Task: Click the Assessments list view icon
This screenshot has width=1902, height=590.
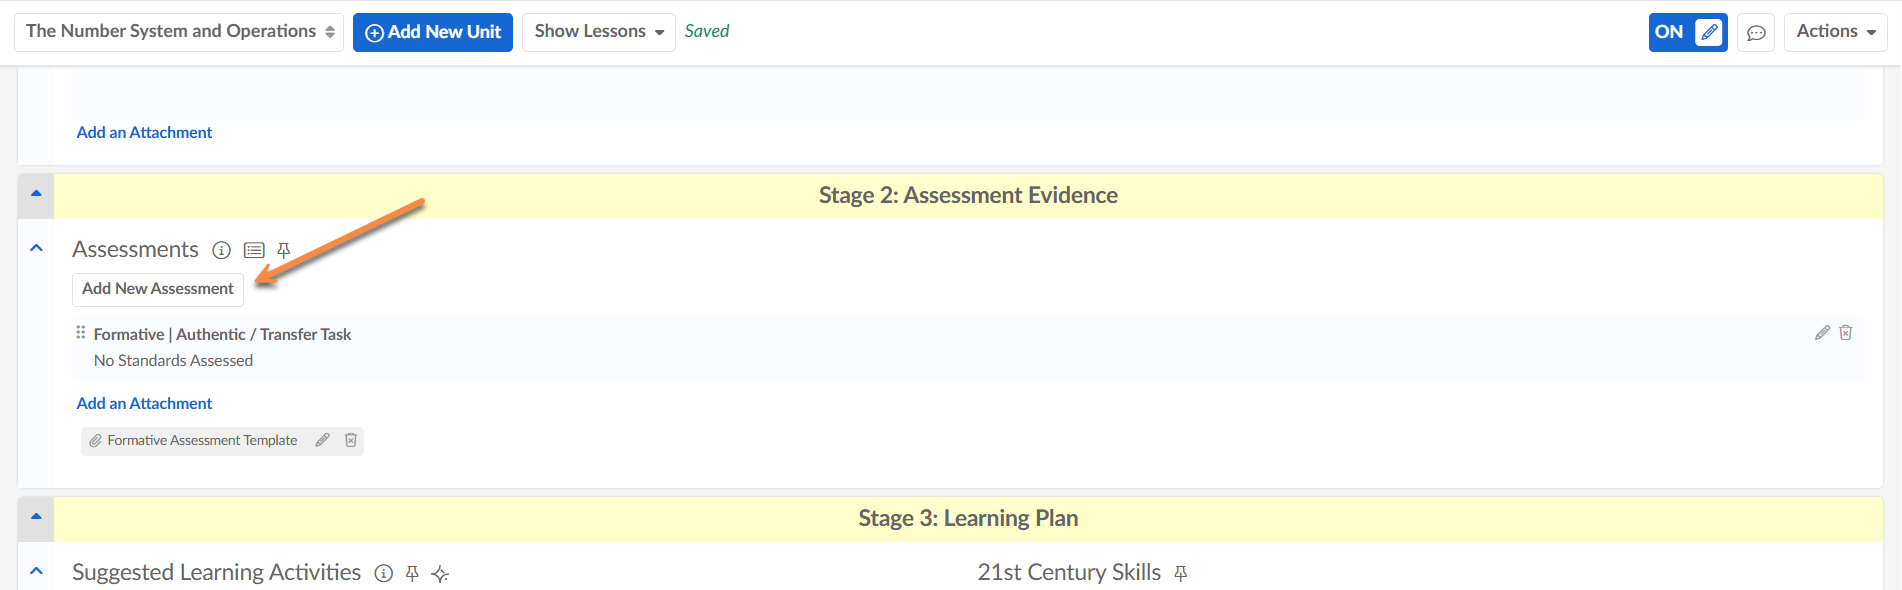Action: pos(254,250)
